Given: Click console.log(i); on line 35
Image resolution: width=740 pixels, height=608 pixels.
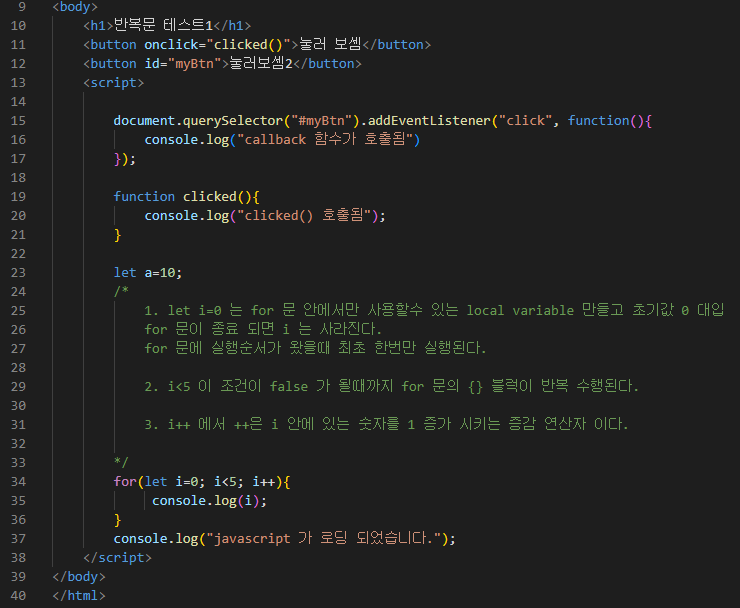Looking at the screenshot, I should click(209, 501).
